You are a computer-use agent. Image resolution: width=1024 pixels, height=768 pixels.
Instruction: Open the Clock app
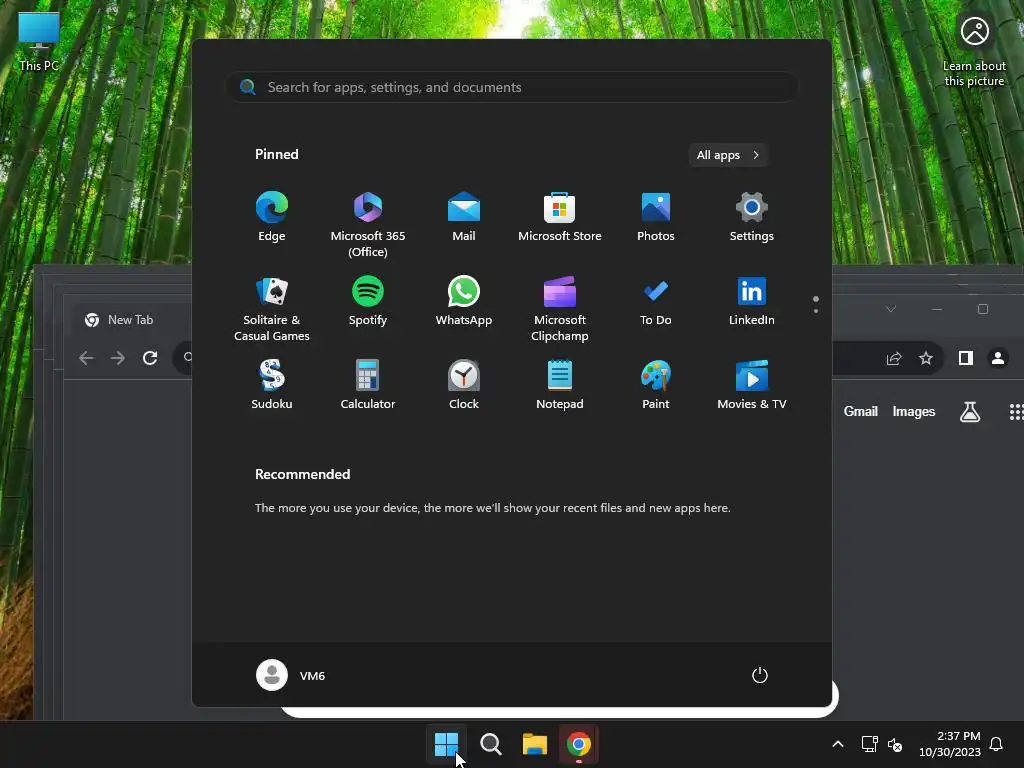tap(464, 385)
